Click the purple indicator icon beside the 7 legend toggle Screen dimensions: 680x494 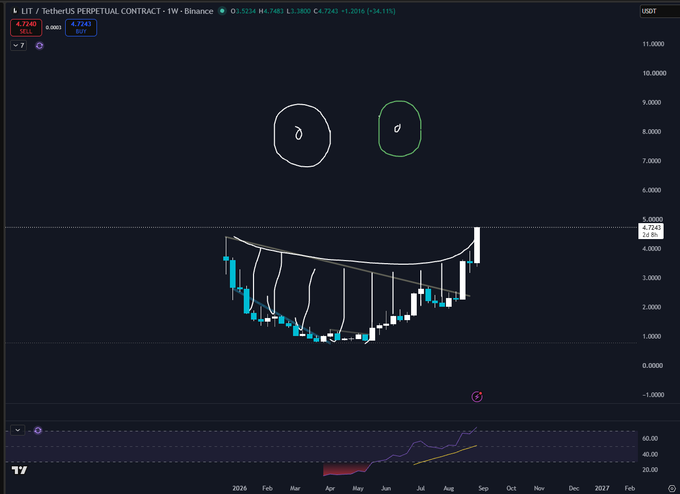click(x=39, y=46)
